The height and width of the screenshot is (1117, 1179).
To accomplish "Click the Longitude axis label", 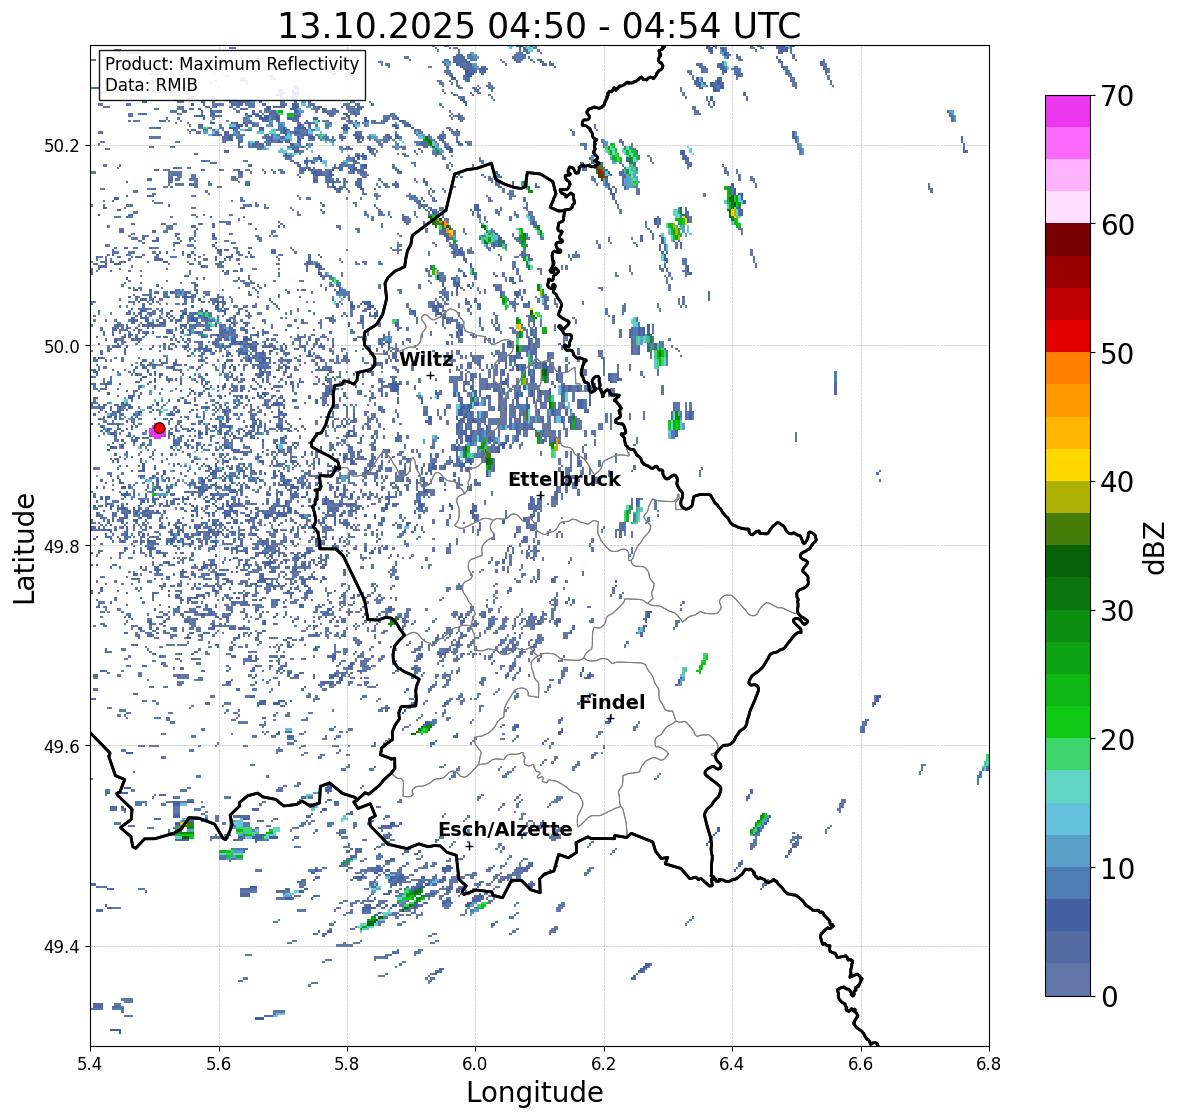I will 535,1092.
